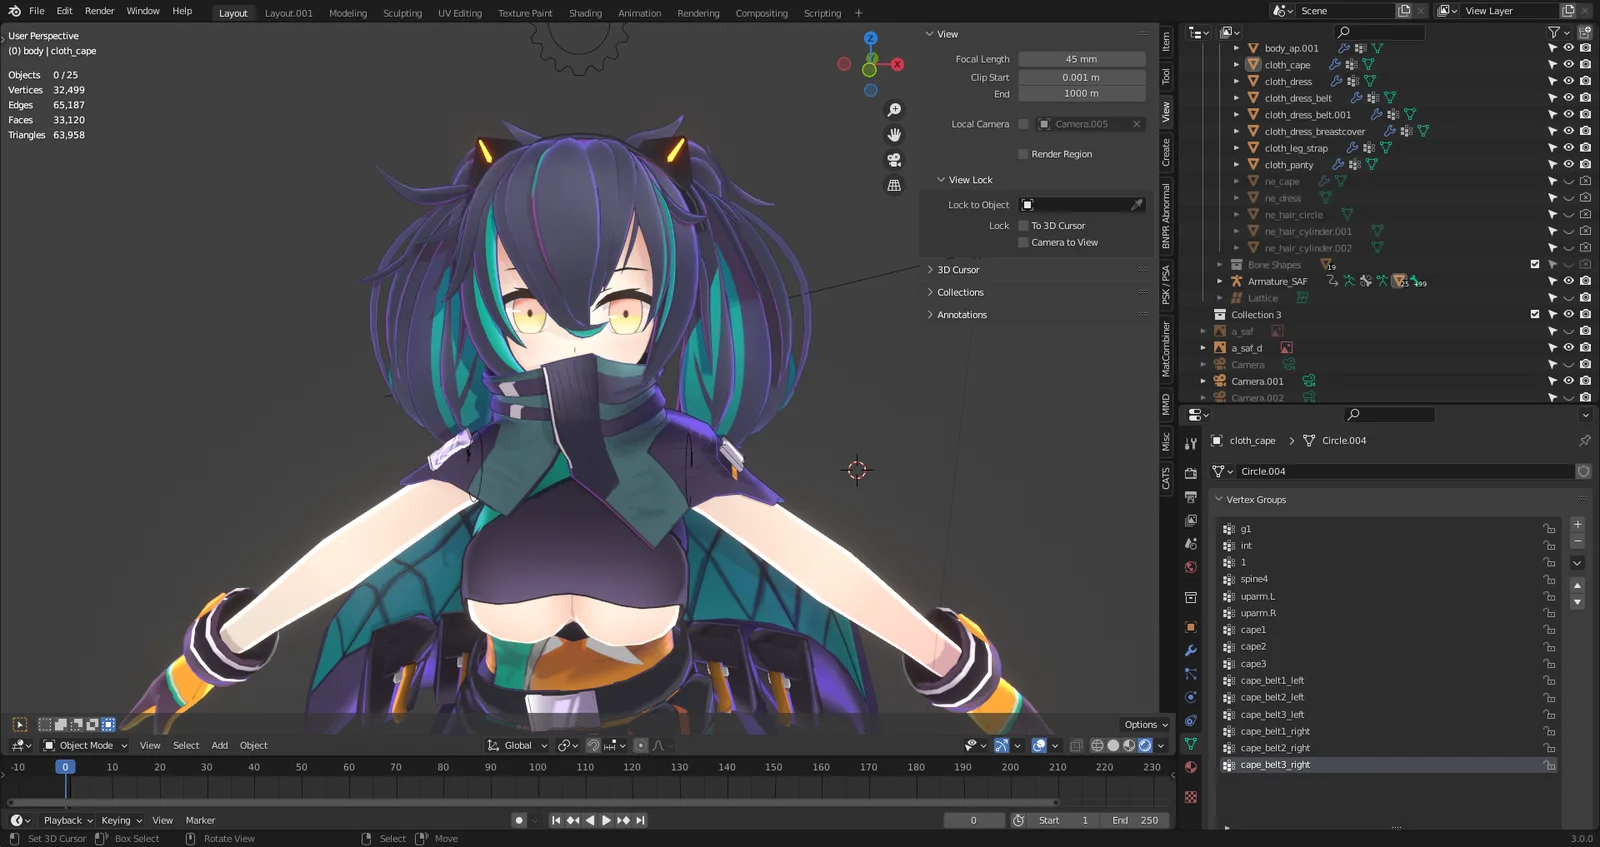Open vertex group specials dropdown arrow

pos(1578,563)
